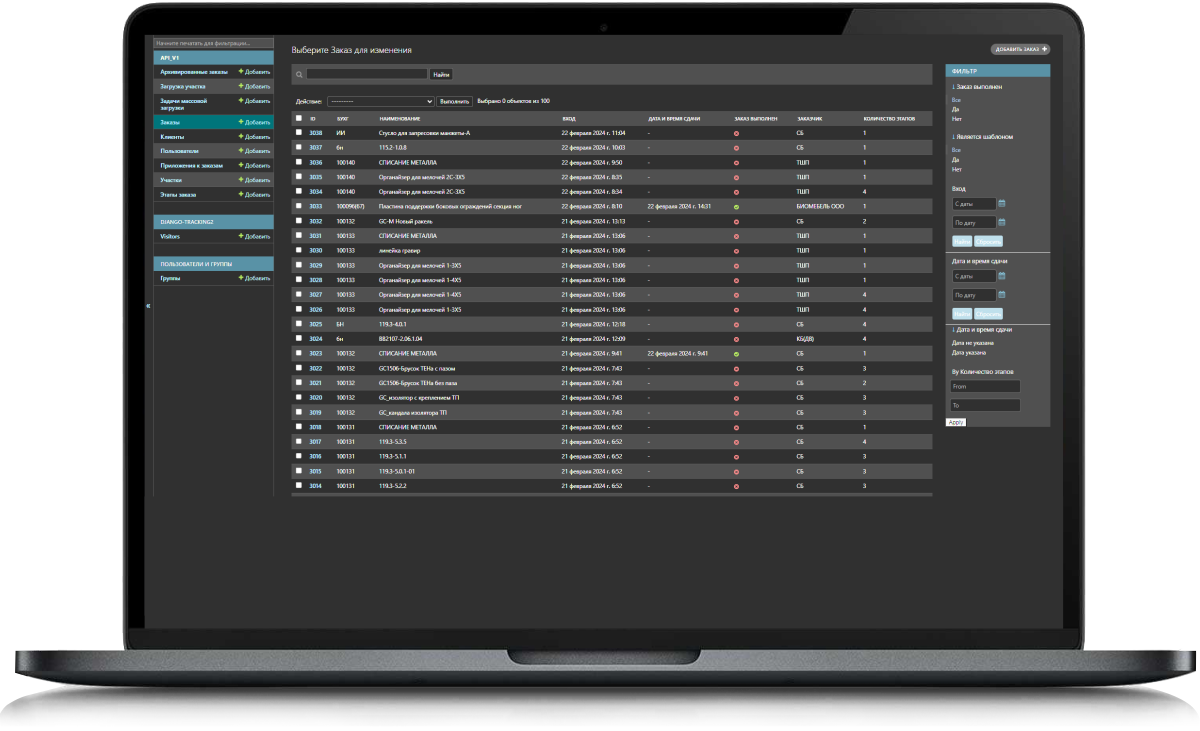Screen dimensions: 1200x731
Task: Click green completed status icon for order 3033
Action: pos(736,206)
